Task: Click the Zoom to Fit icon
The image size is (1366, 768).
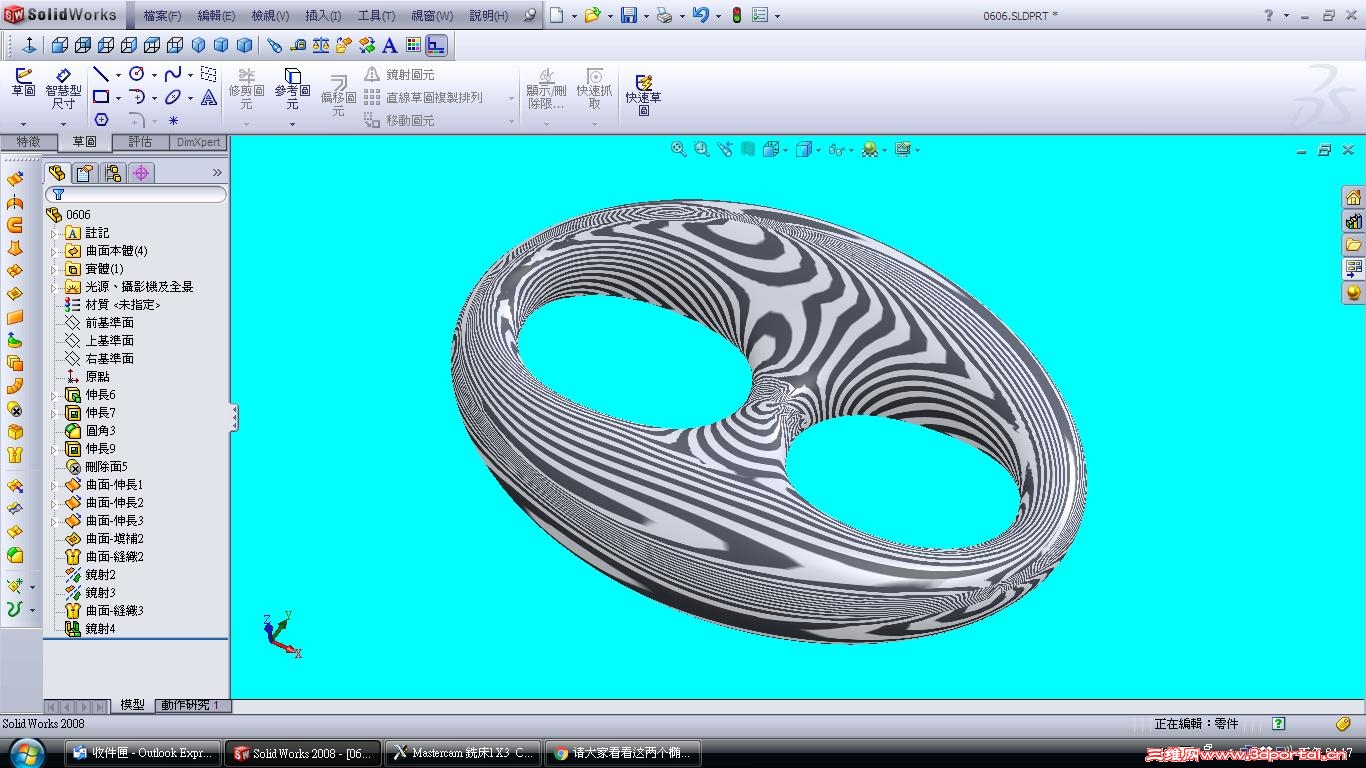Action: [678, 150]
